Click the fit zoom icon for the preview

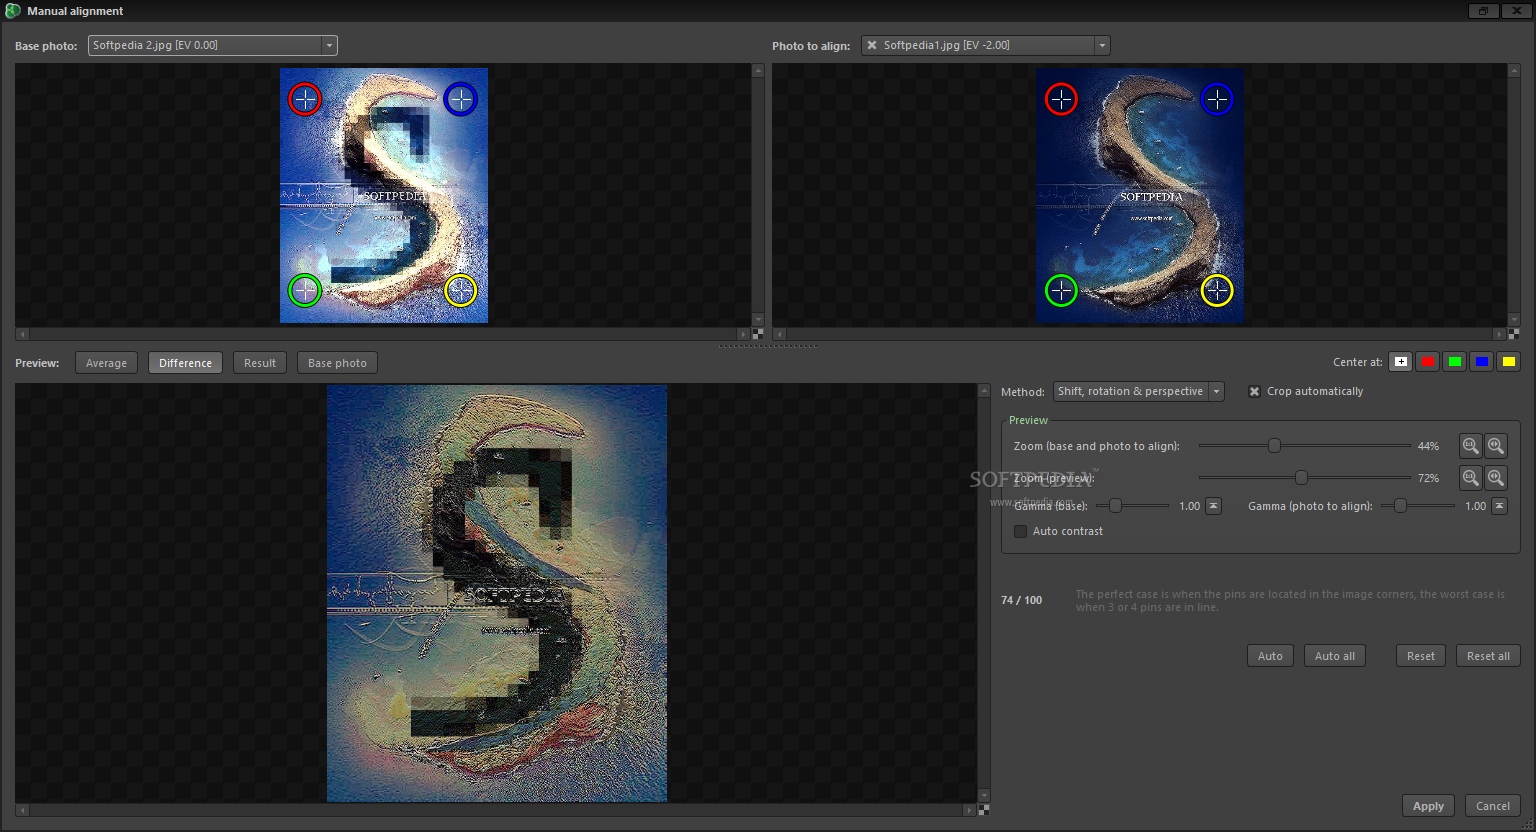(1496, 478)
